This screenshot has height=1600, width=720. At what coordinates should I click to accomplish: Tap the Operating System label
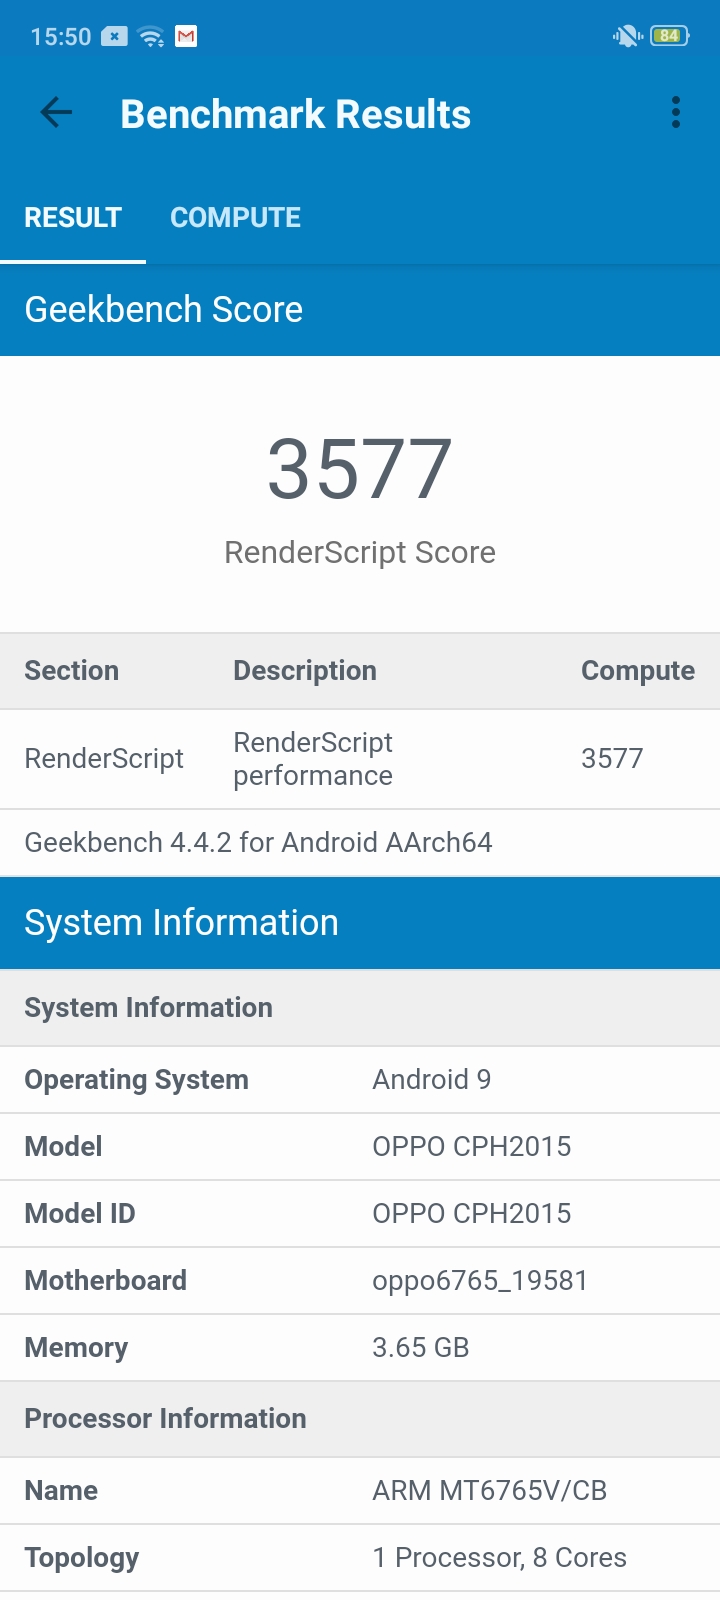(137, 1080)
